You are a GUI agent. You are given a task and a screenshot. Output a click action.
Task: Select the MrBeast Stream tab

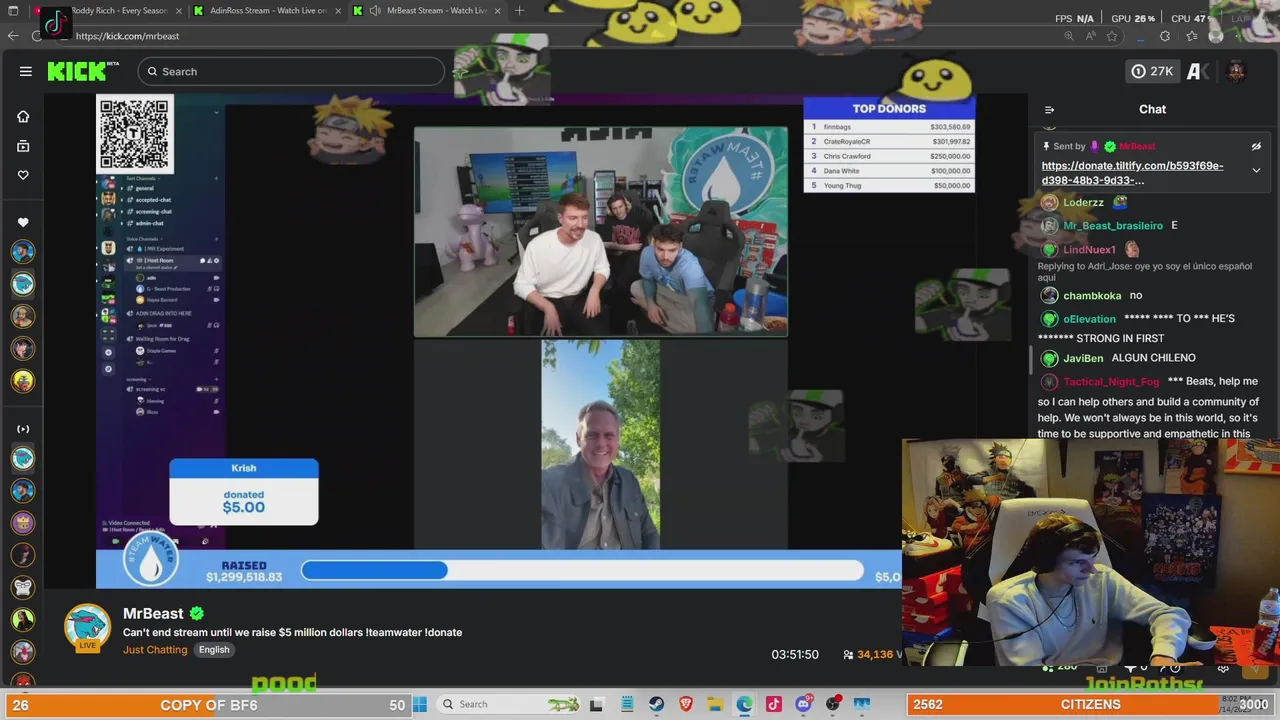click(430, 11)
